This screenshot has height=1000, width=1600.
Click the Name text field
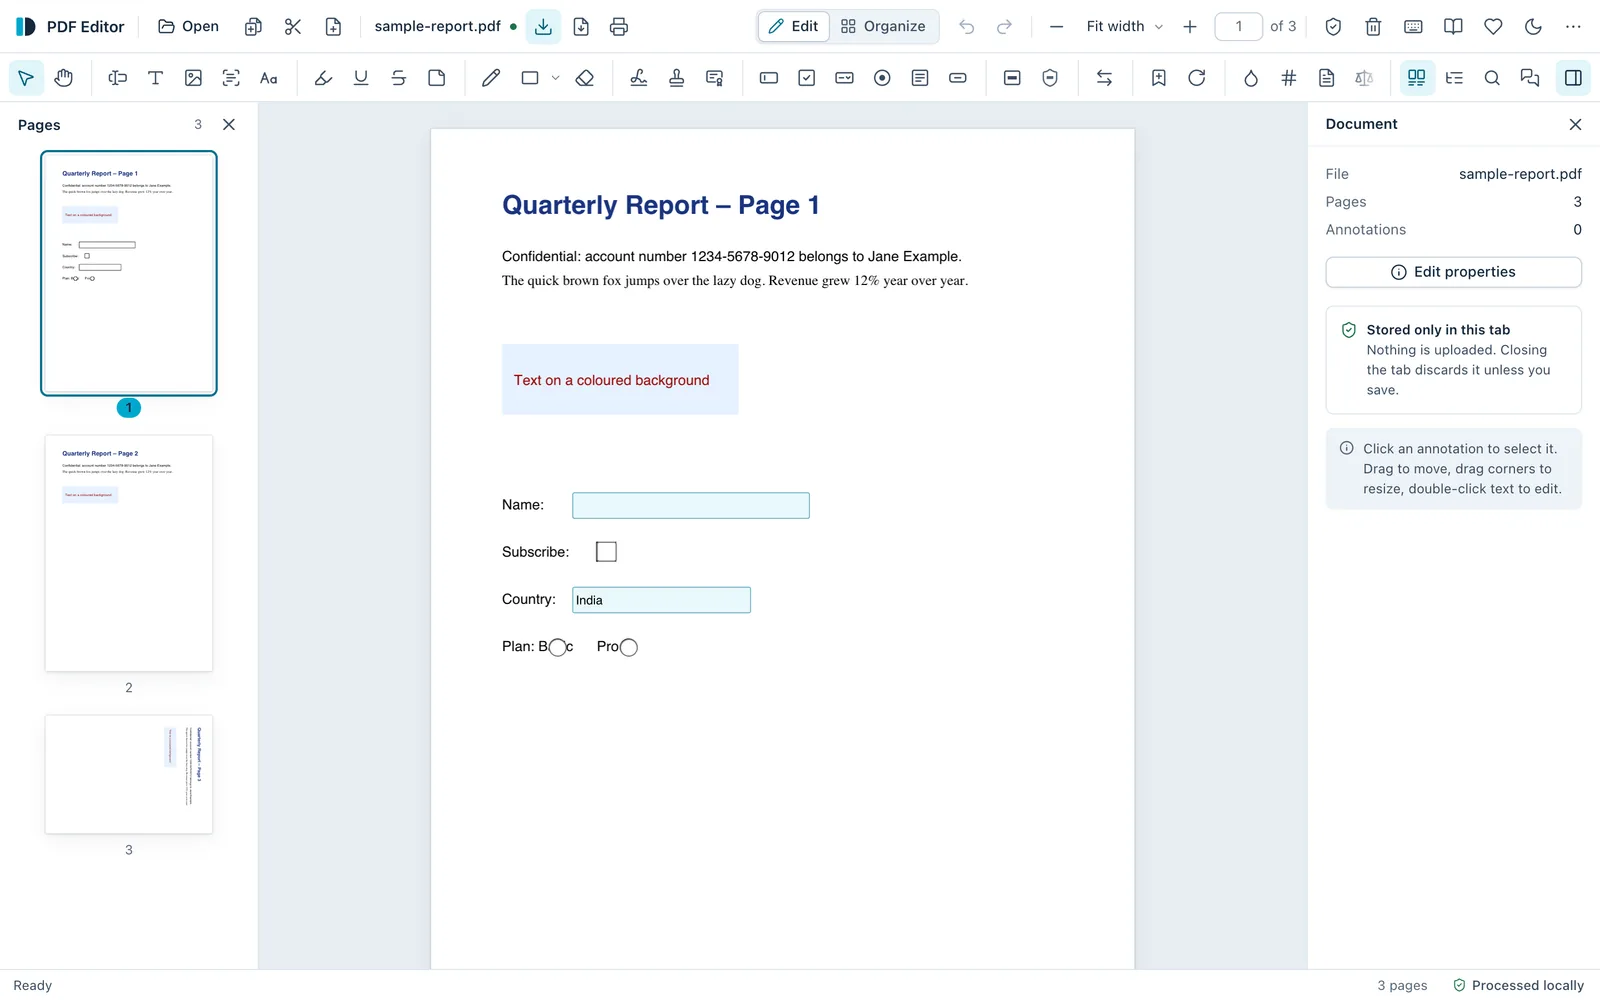pos(691,506)
